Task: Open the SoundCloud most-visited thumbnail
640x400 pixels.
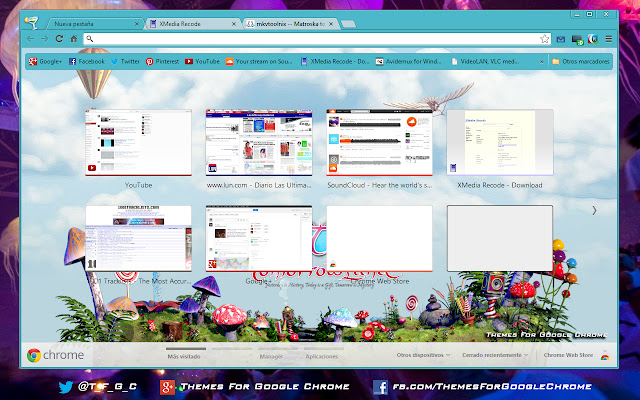Action: [379, 143]
